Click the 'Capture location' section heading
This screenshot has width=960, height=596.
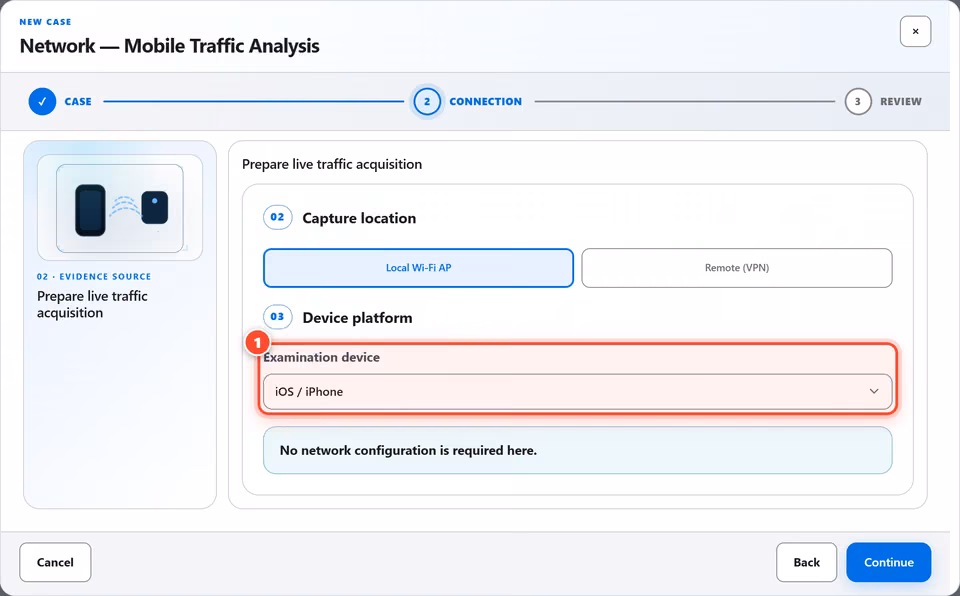click(x=359, y=218)
